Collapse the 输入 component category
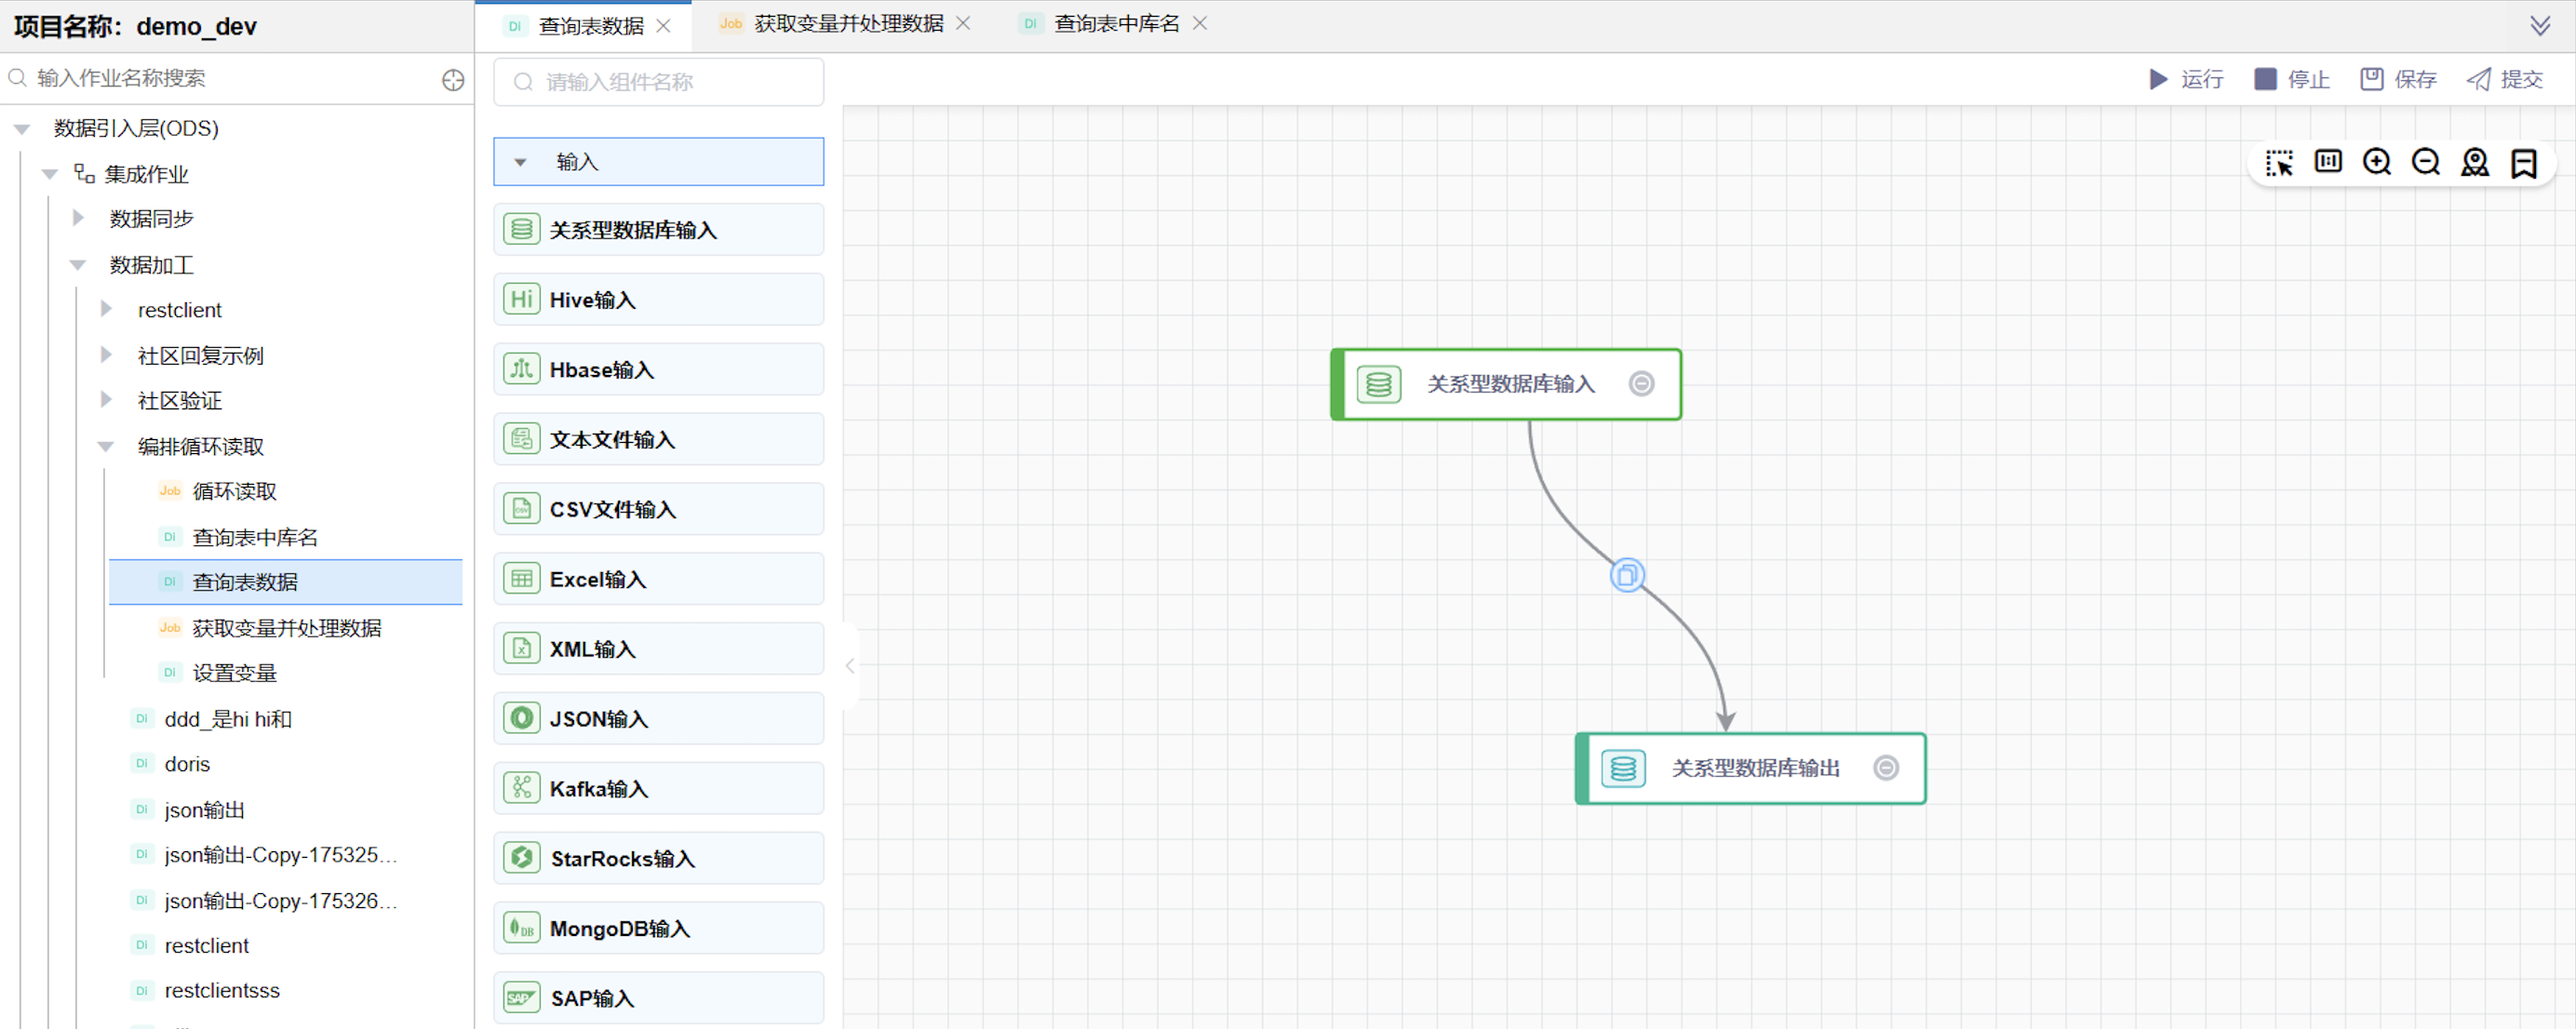Viewport: 2576px width, 1029px height. [520, 162]
